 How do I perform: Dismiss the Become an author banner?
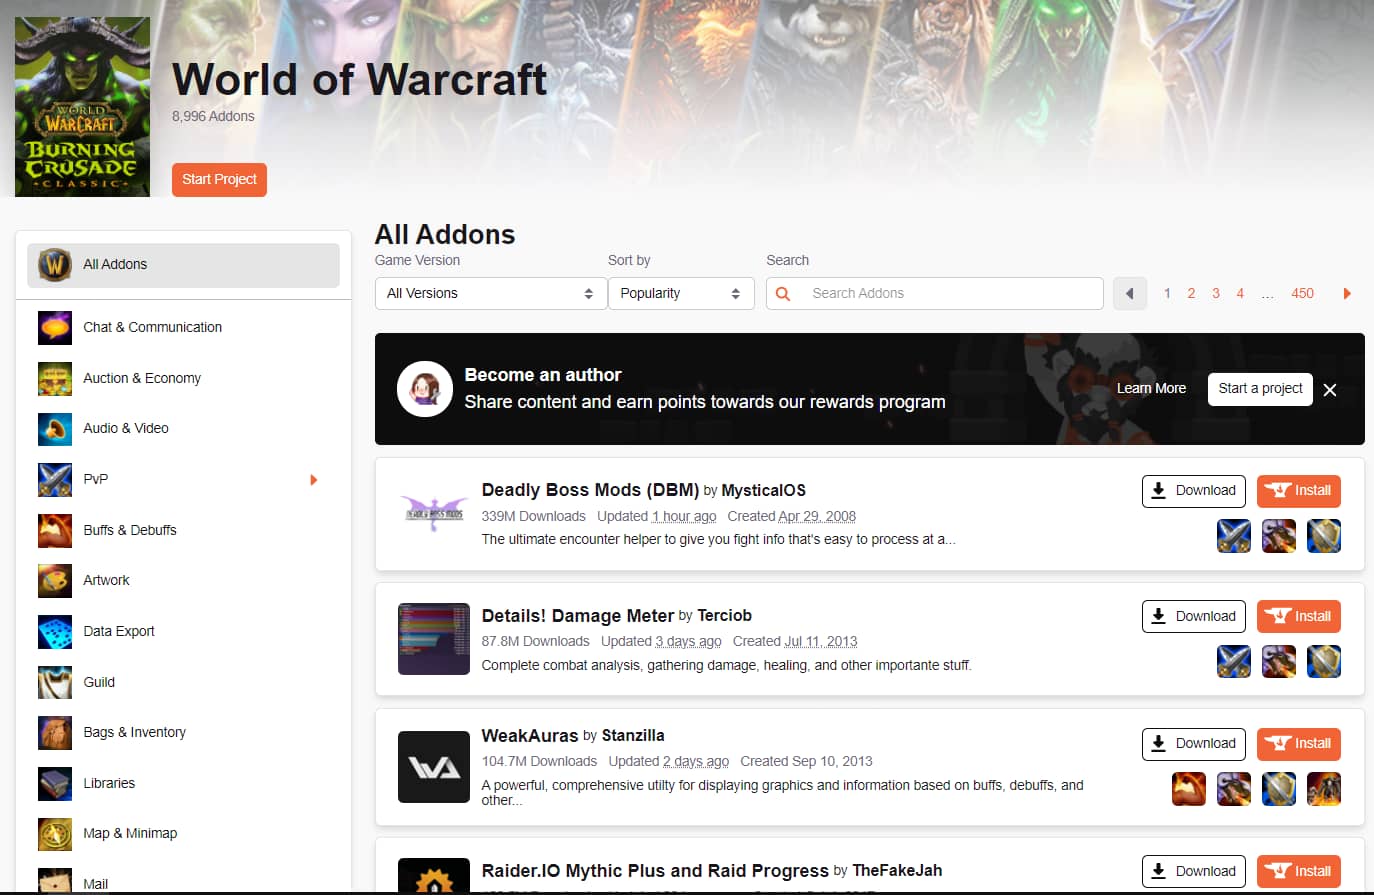(1330, 390)
